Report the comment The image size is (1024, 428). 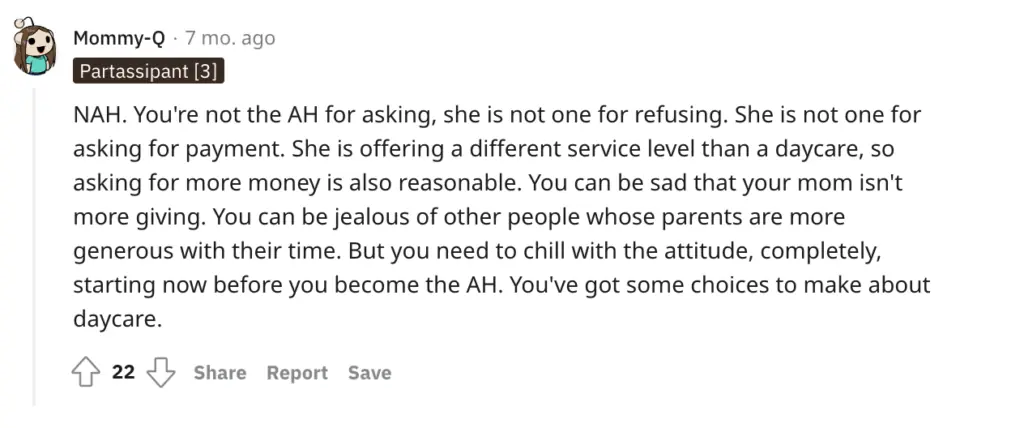click(297, 373)
